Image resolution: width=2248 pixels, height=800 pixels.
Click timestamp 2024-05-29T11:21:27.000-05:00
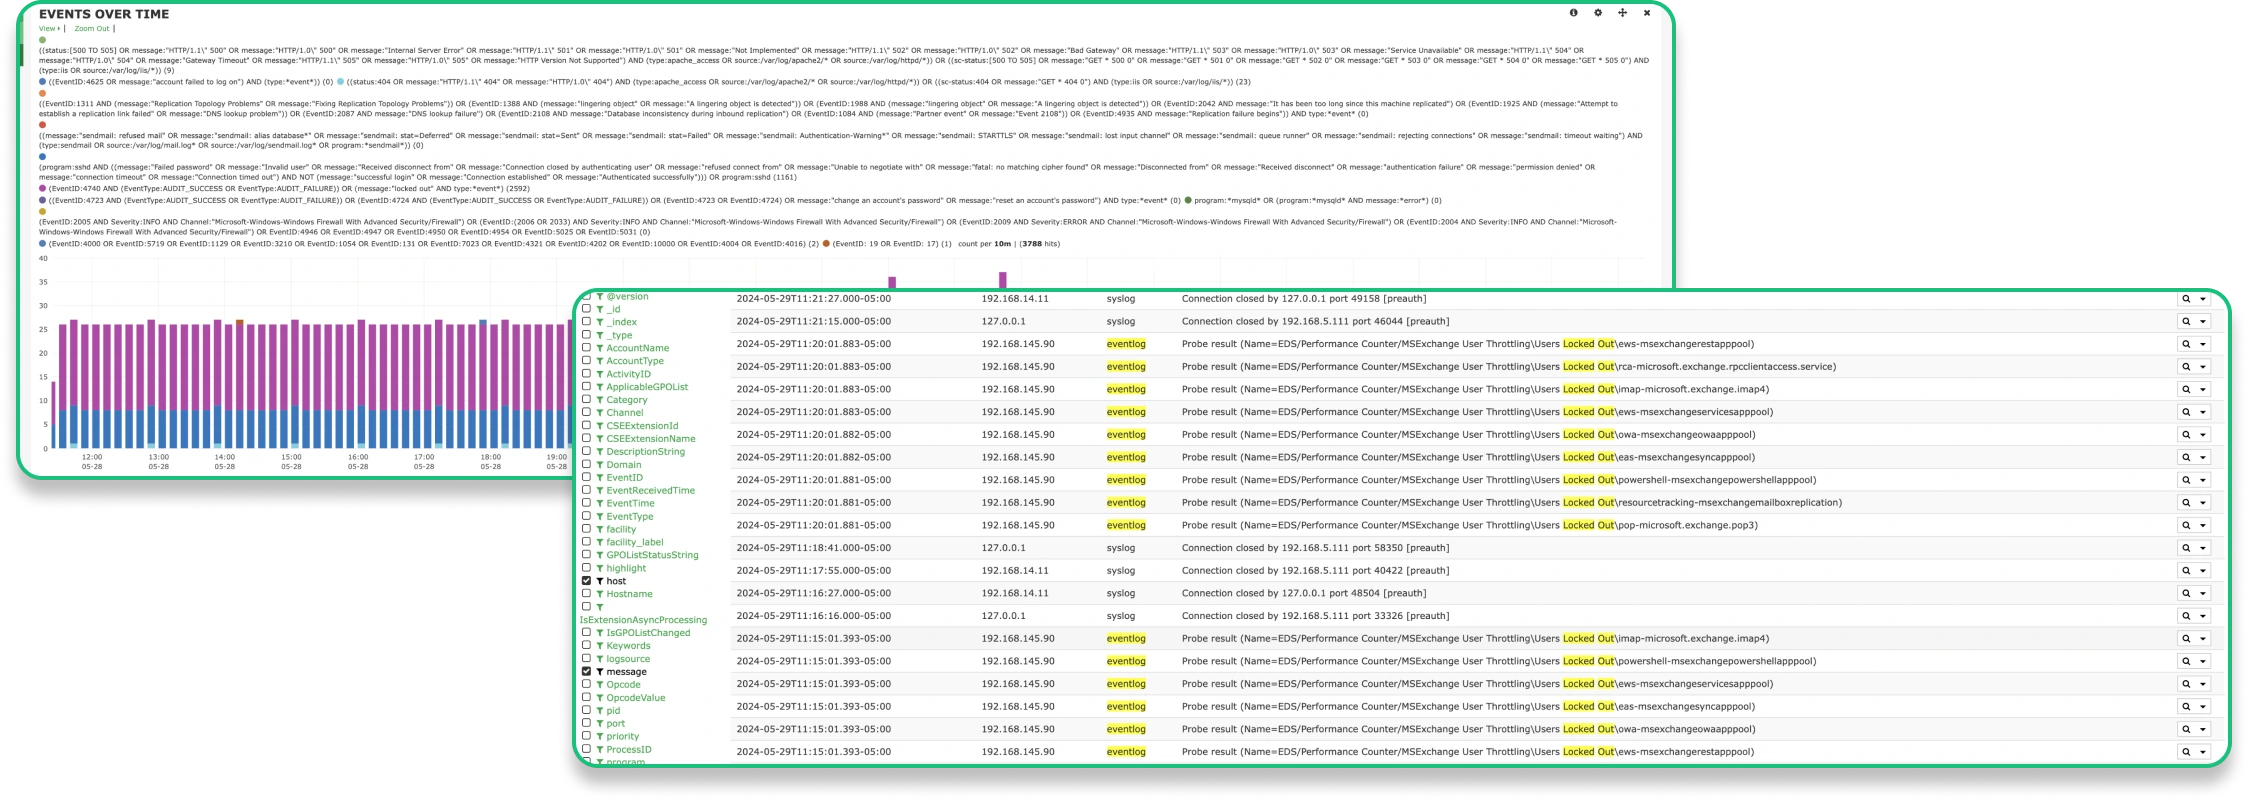[x=813, y=299]
